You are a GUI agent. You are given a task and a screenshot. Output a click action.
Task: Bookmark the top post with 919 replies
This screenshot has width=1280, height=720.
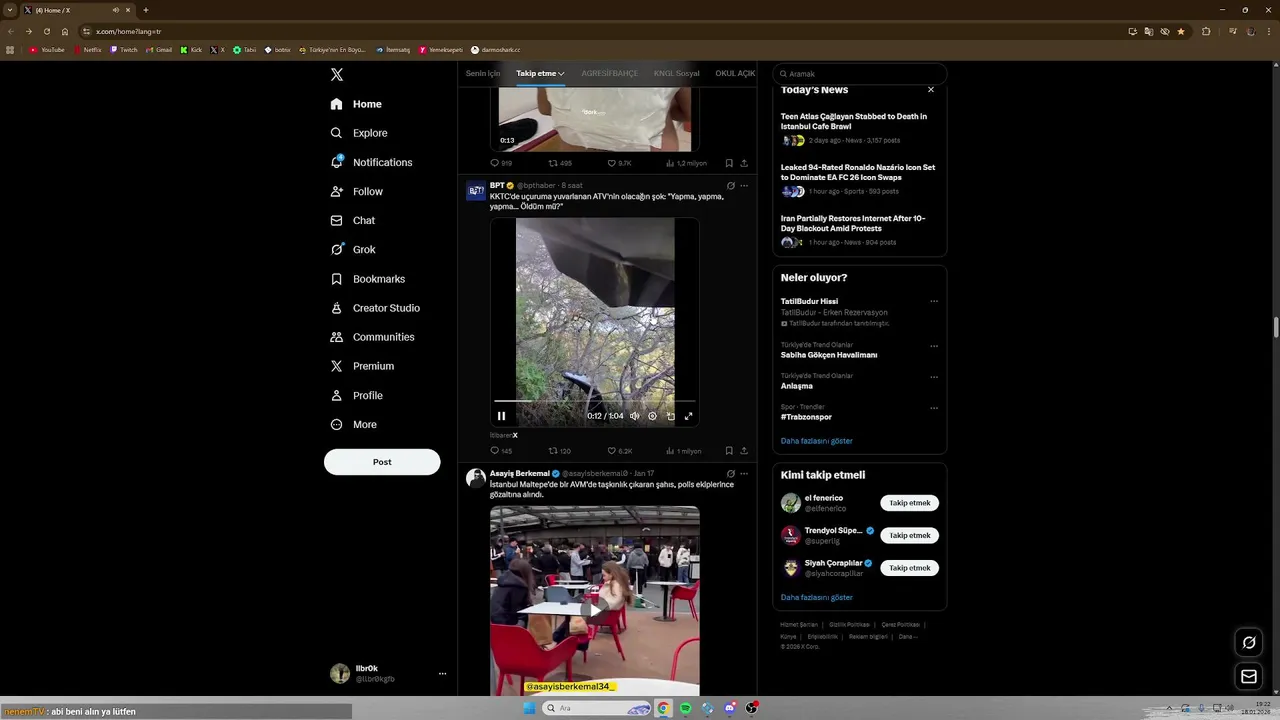tap(729, 163)
